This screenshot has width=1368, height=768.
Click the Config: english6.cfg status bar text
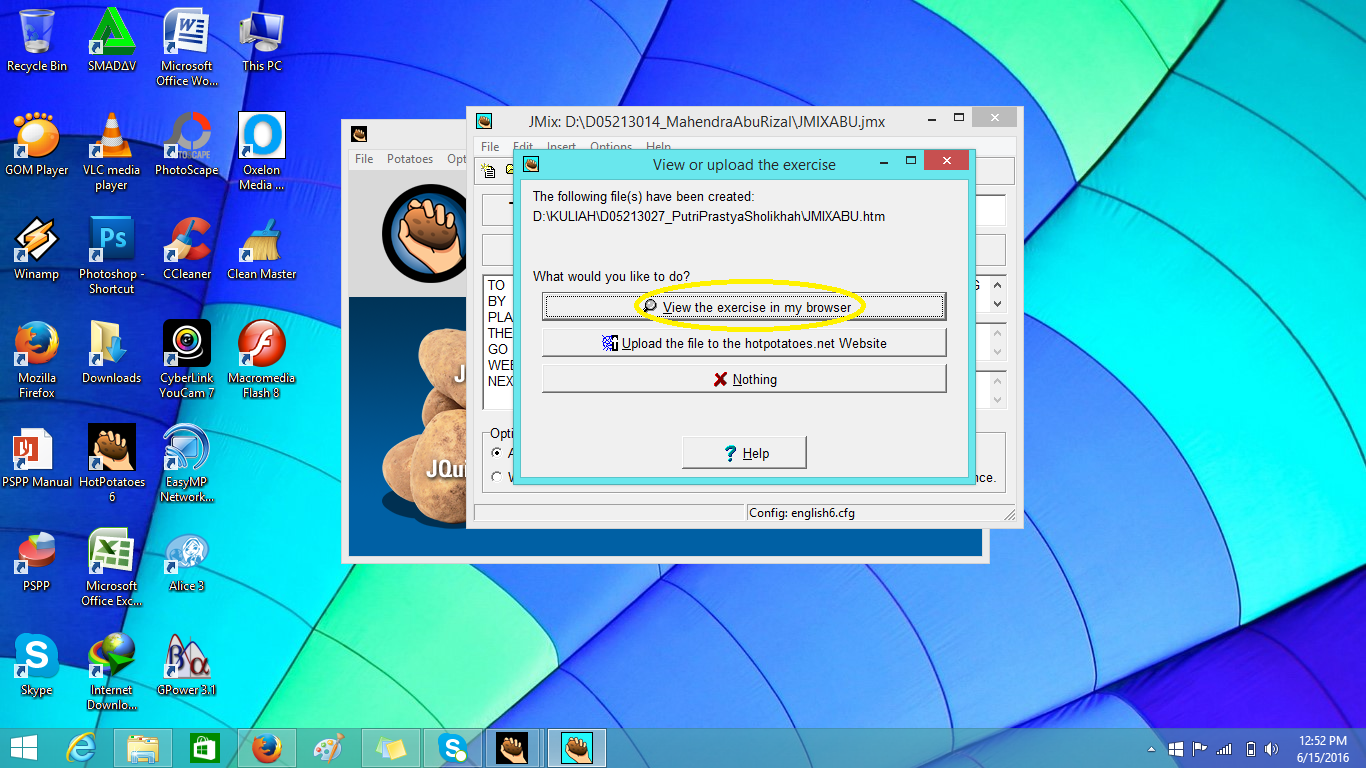coord(801,513)
